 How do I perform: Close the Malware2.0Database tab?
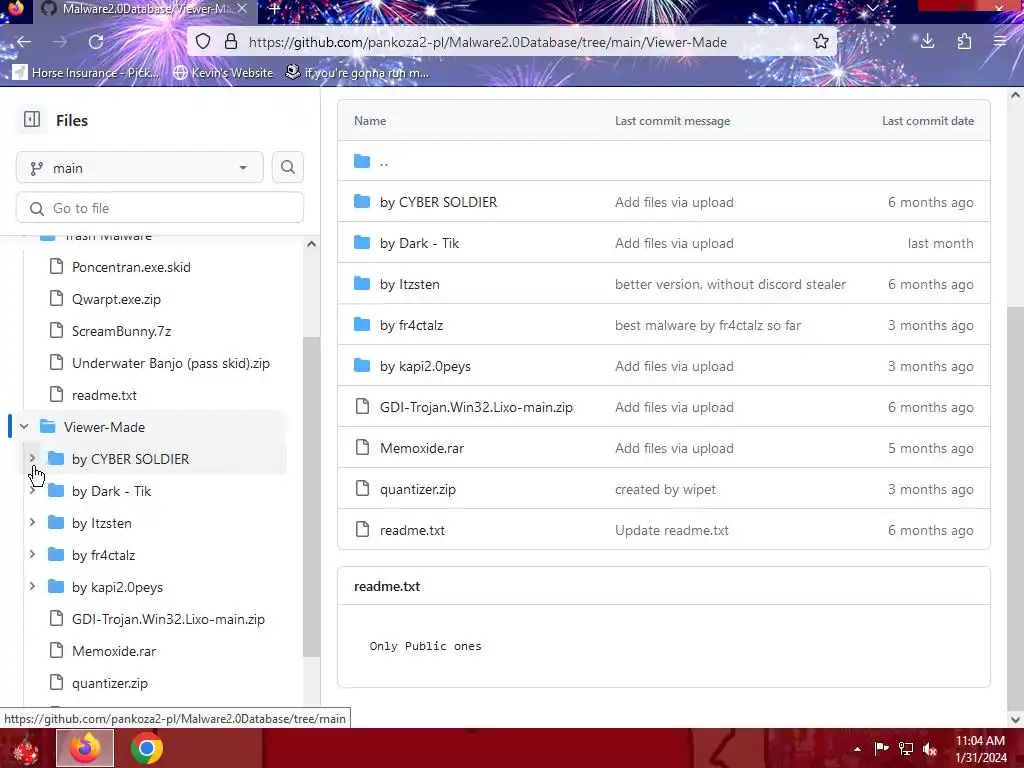[242, 8]
